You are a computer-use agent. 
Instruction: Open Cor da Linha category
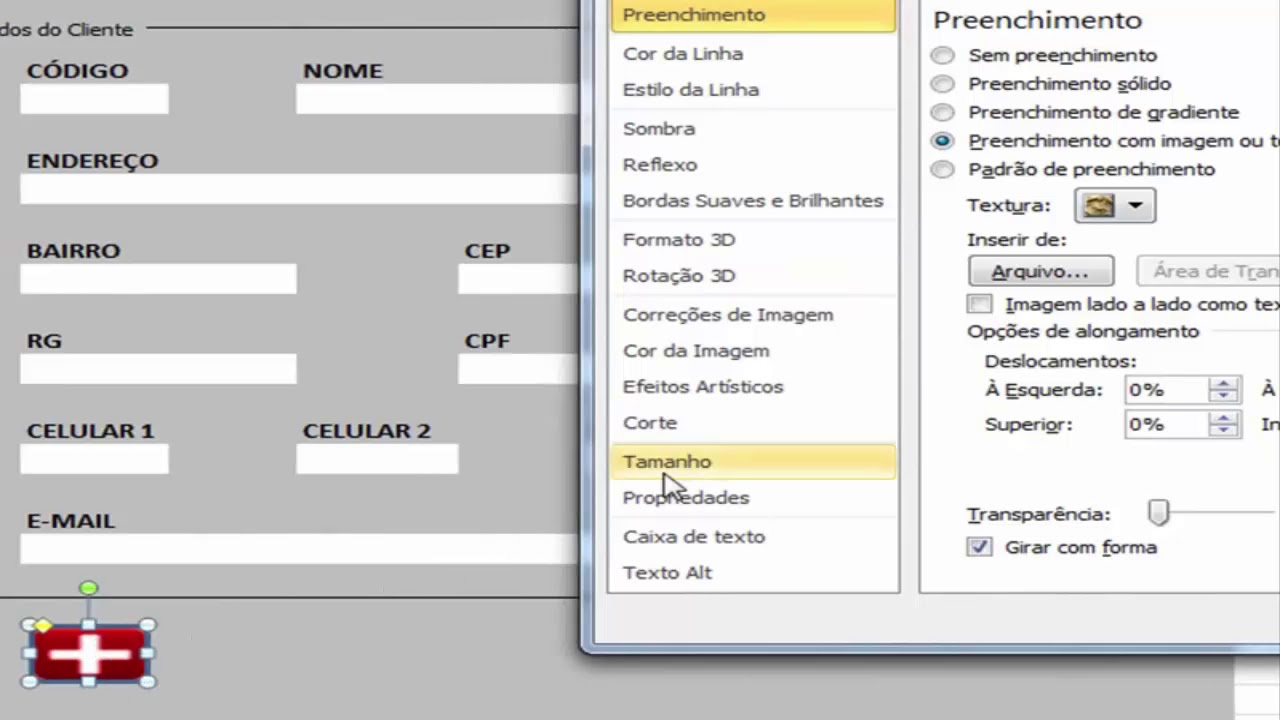(753, 54)
